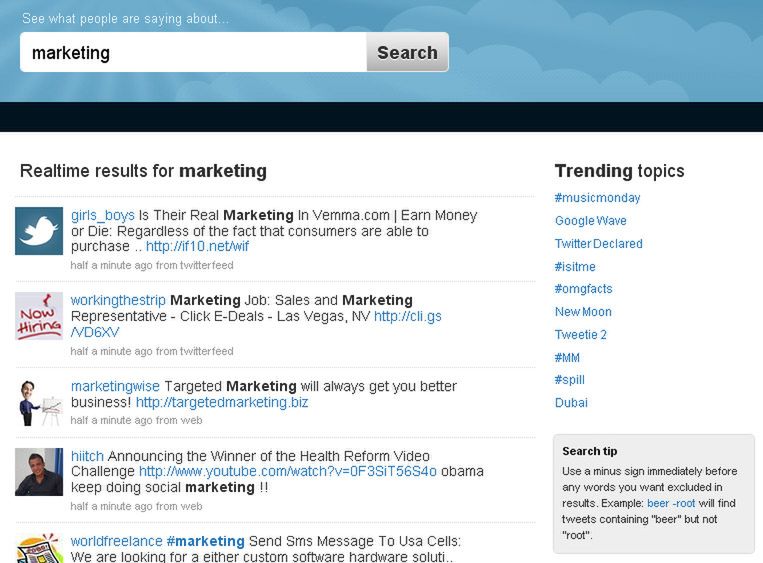Follow the http://if10.net/wif link
Viewport: 763px width, 563px height.
(x=197, y=247)
